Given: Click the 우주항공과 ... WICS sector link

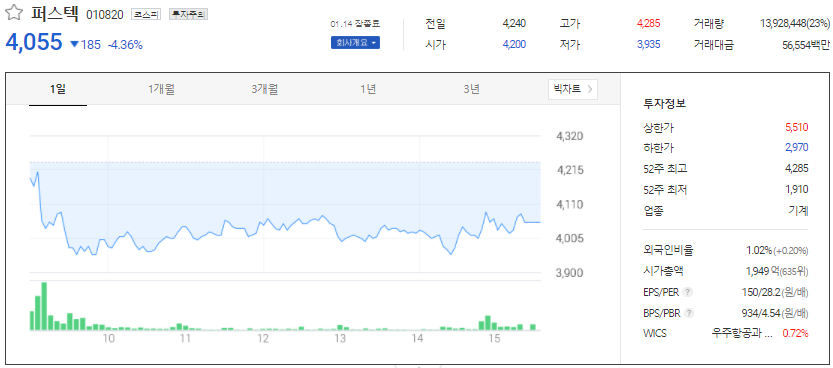Looking at the screenshot, I should (742, 333).
